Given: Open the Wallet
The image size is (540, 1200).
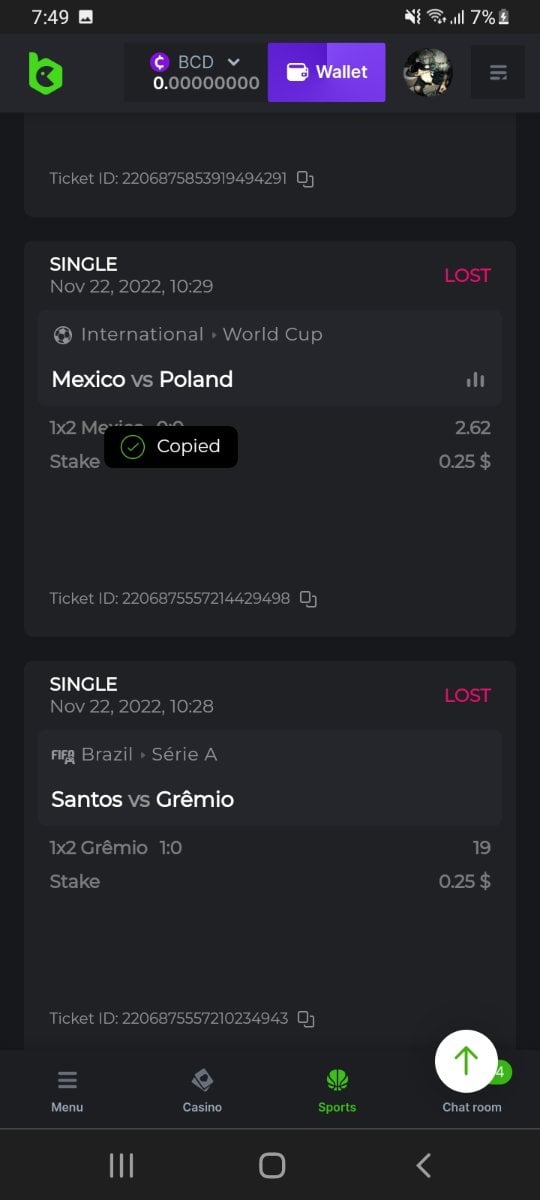Looking at the screenshot, I should pyautogui.click(x=327, y=72).
